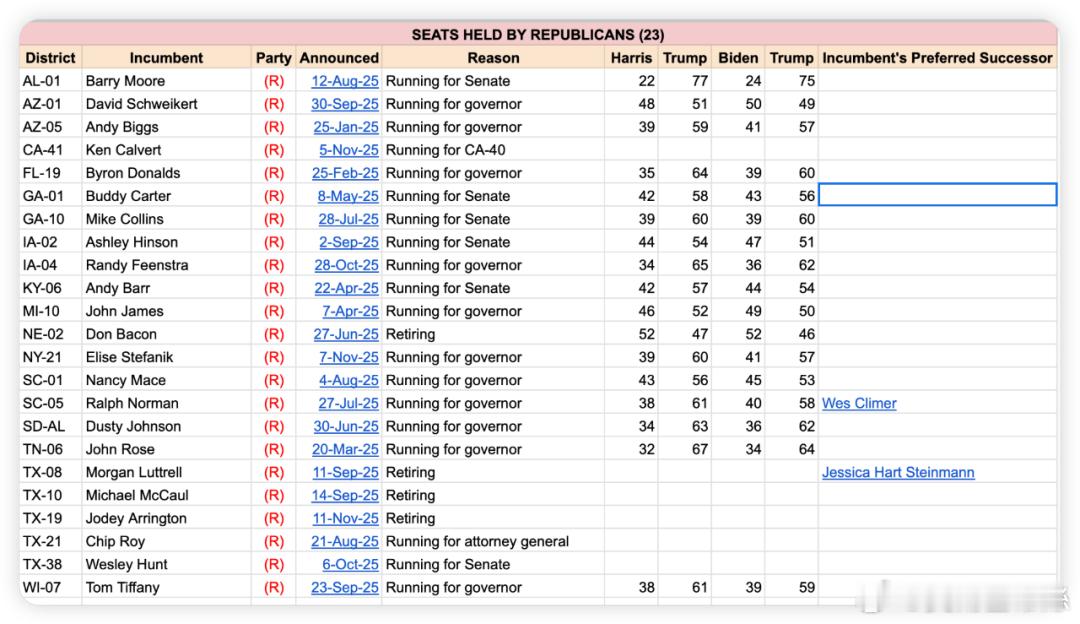Open the 30-Jun-25 link for Dusty Johnson
Screen dimensions: 1080x624
tap(346, 426)
